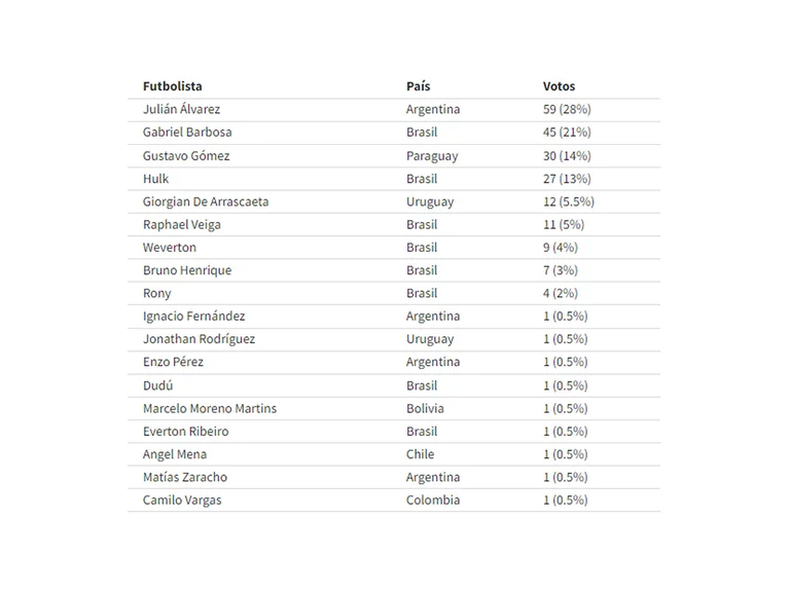790x592 pixels.
Task: Select the Gabriel Barbosa row name
Action: pos(187,132)
